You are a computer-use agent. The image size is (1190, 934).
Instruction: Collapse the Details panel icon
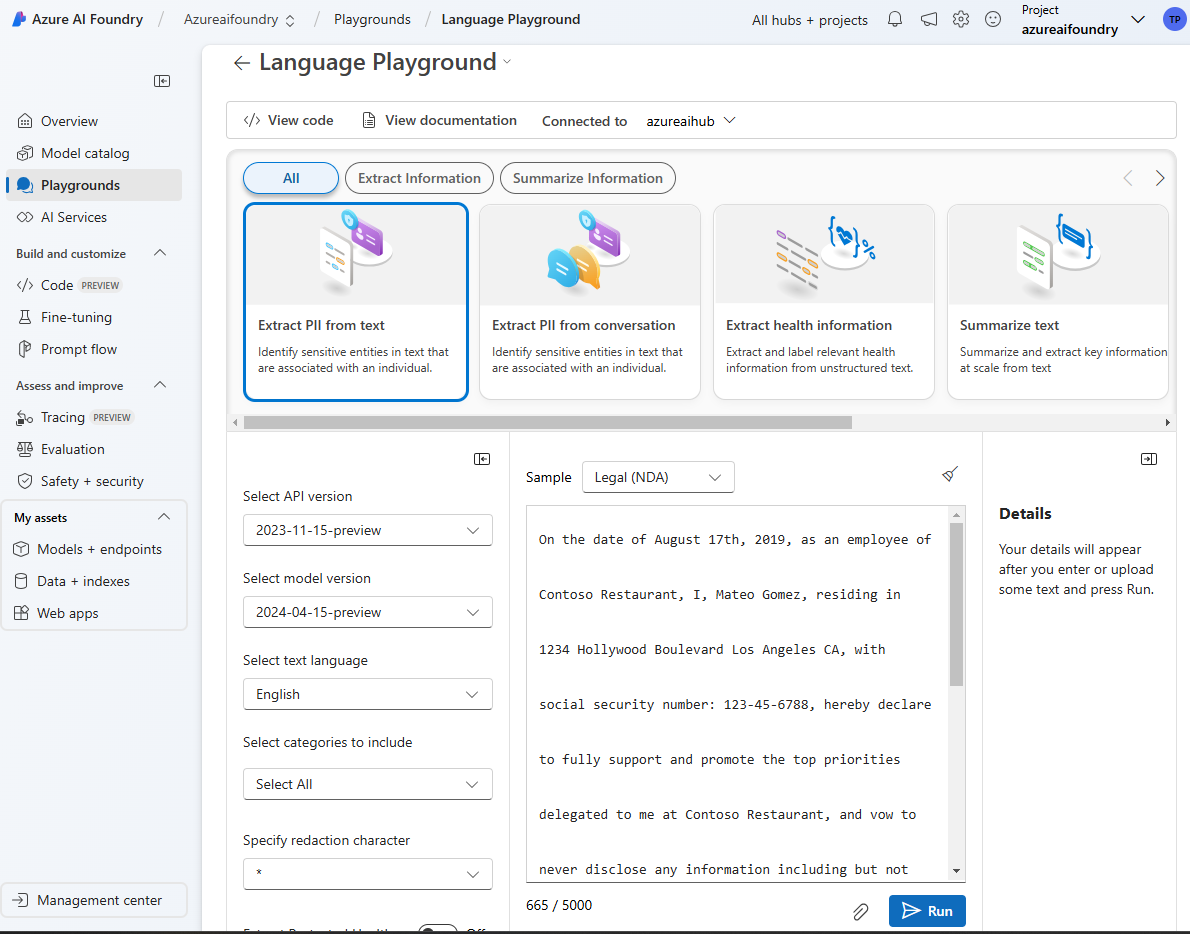point(1149,459)
